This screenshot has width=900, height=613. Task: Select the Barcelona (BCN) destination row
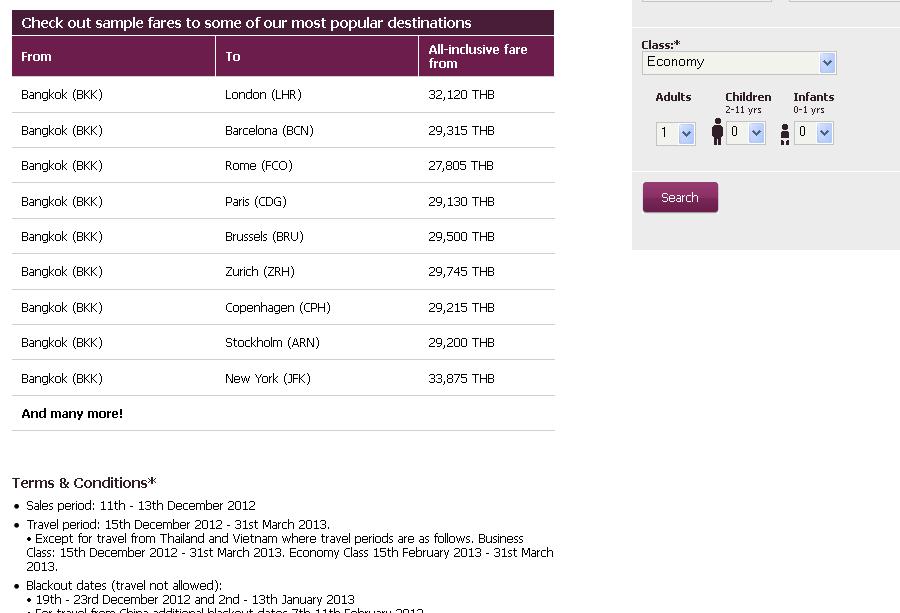283,130
